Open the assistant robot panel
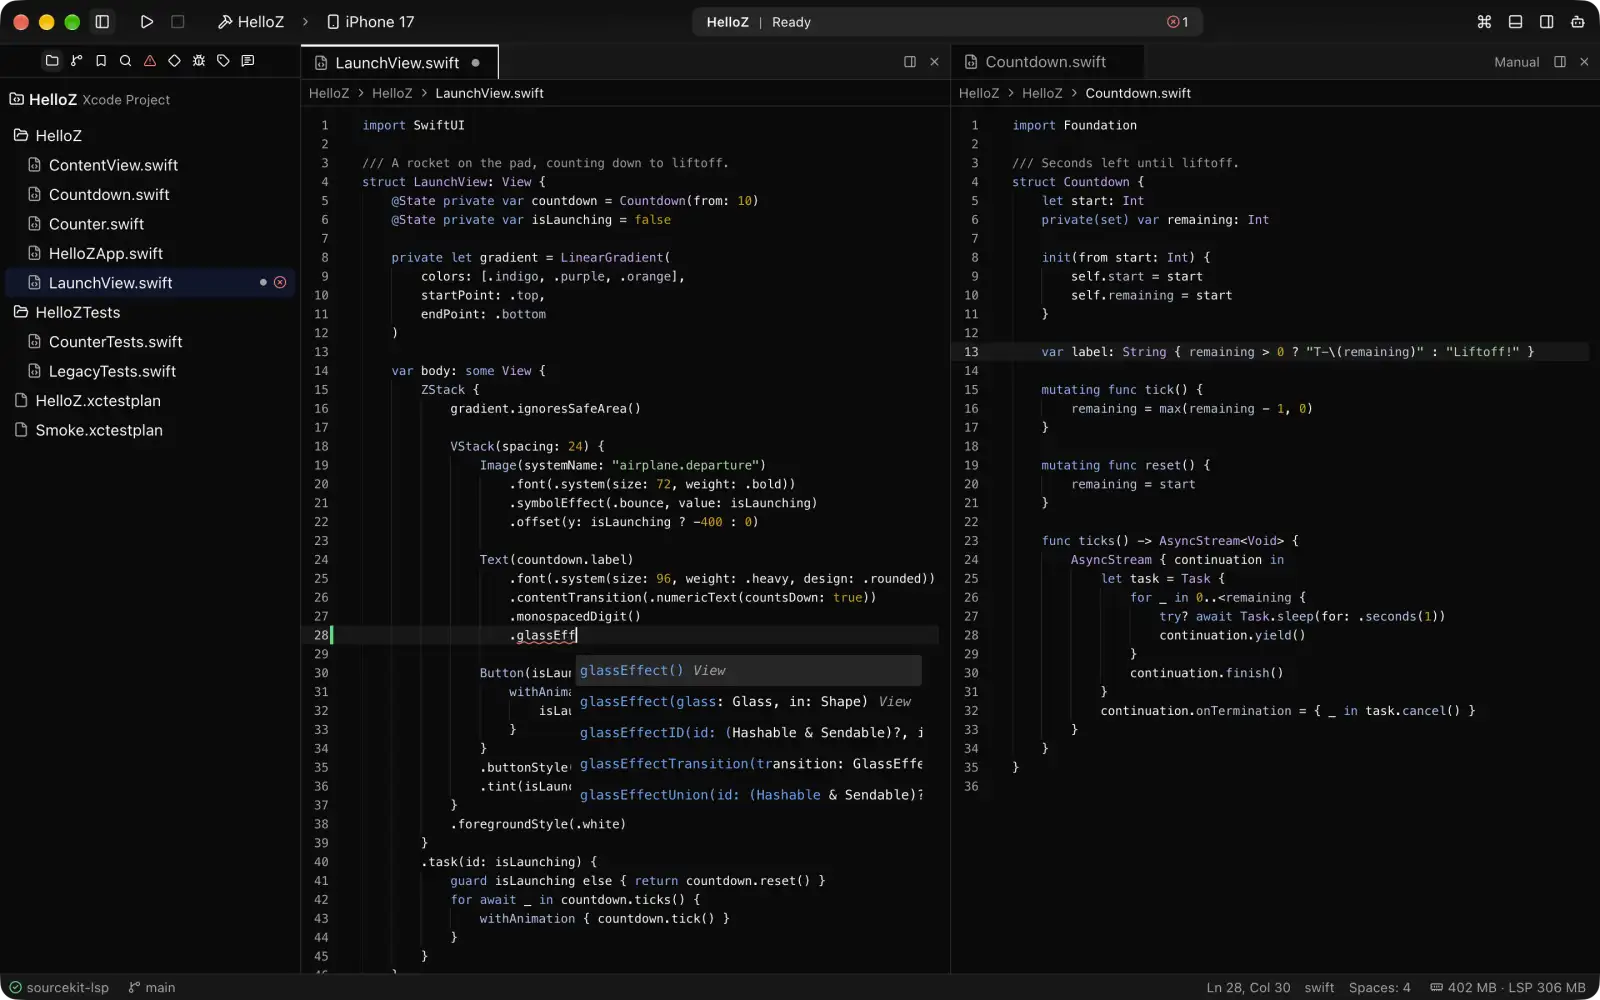 pos(1577,22)
